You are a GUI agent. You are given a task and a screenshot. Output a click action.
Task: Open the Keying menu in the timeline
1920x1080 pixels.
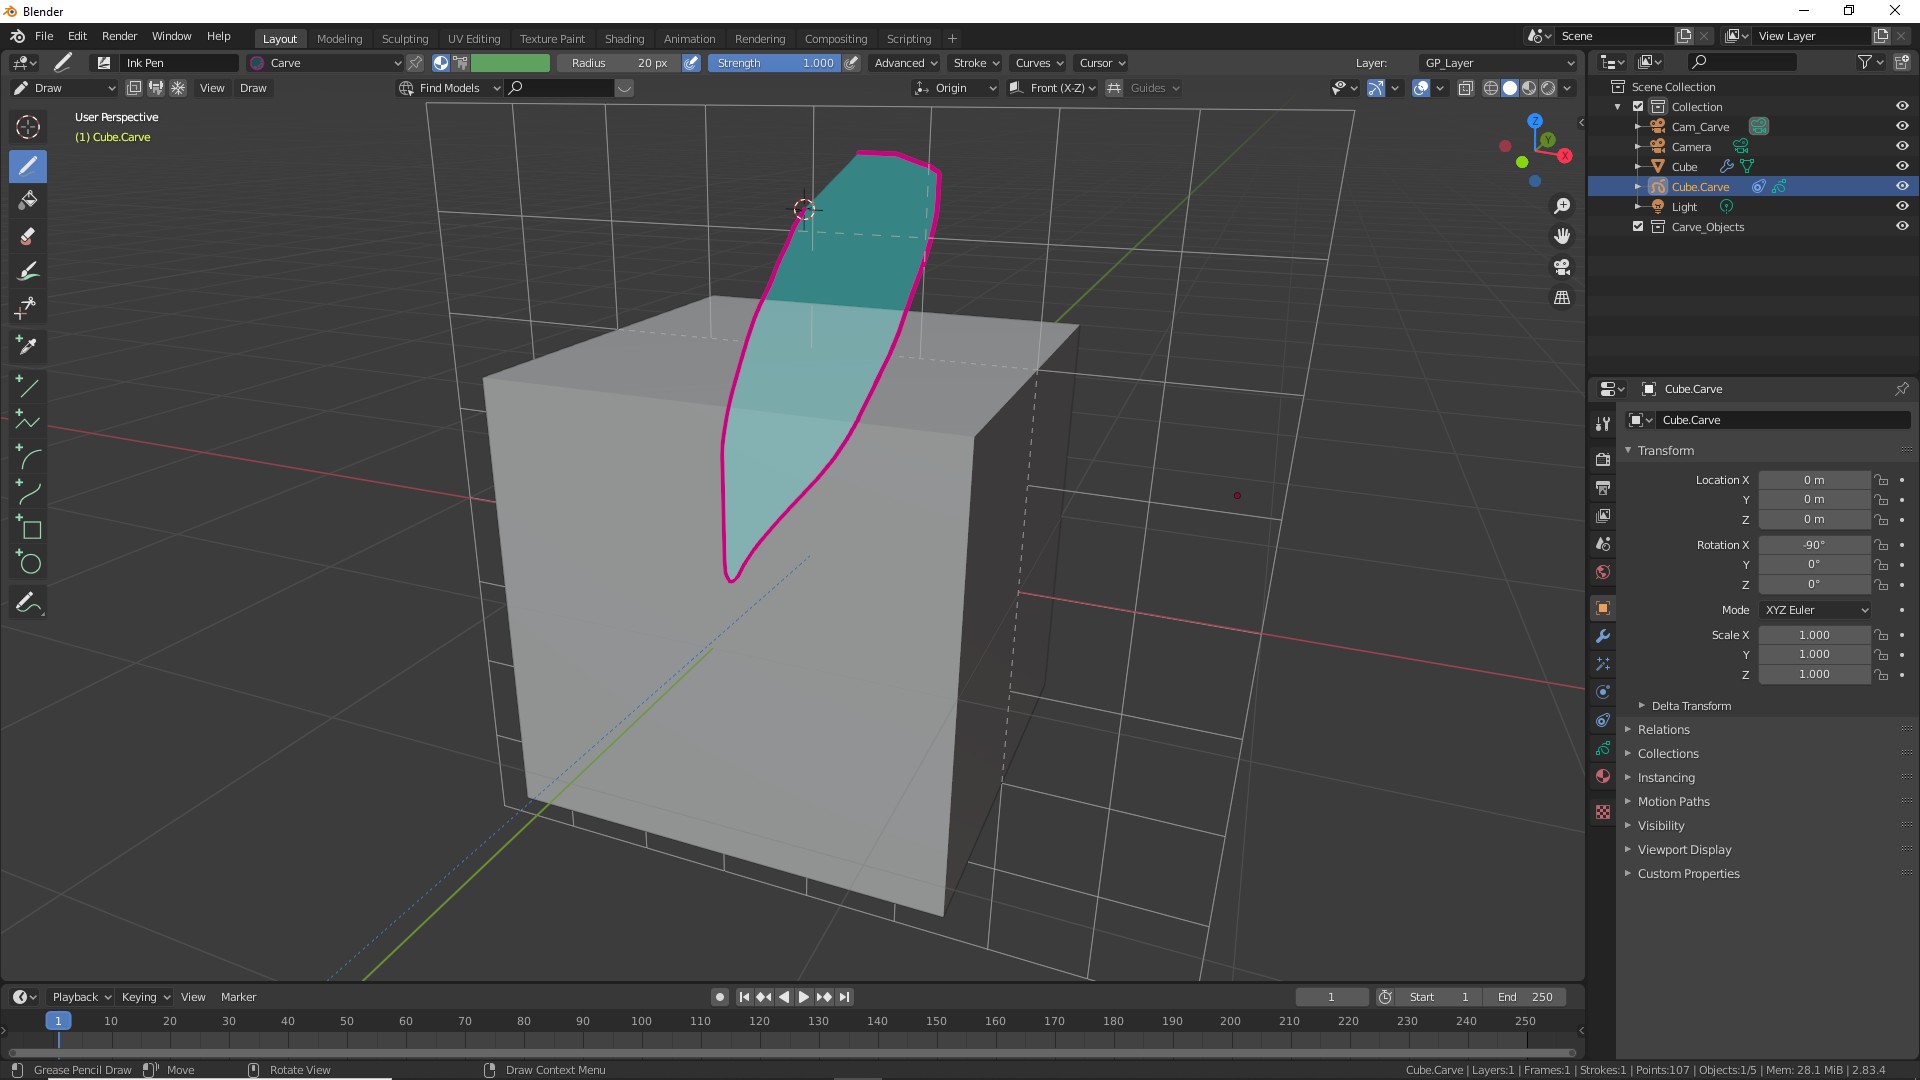point(145,997)
